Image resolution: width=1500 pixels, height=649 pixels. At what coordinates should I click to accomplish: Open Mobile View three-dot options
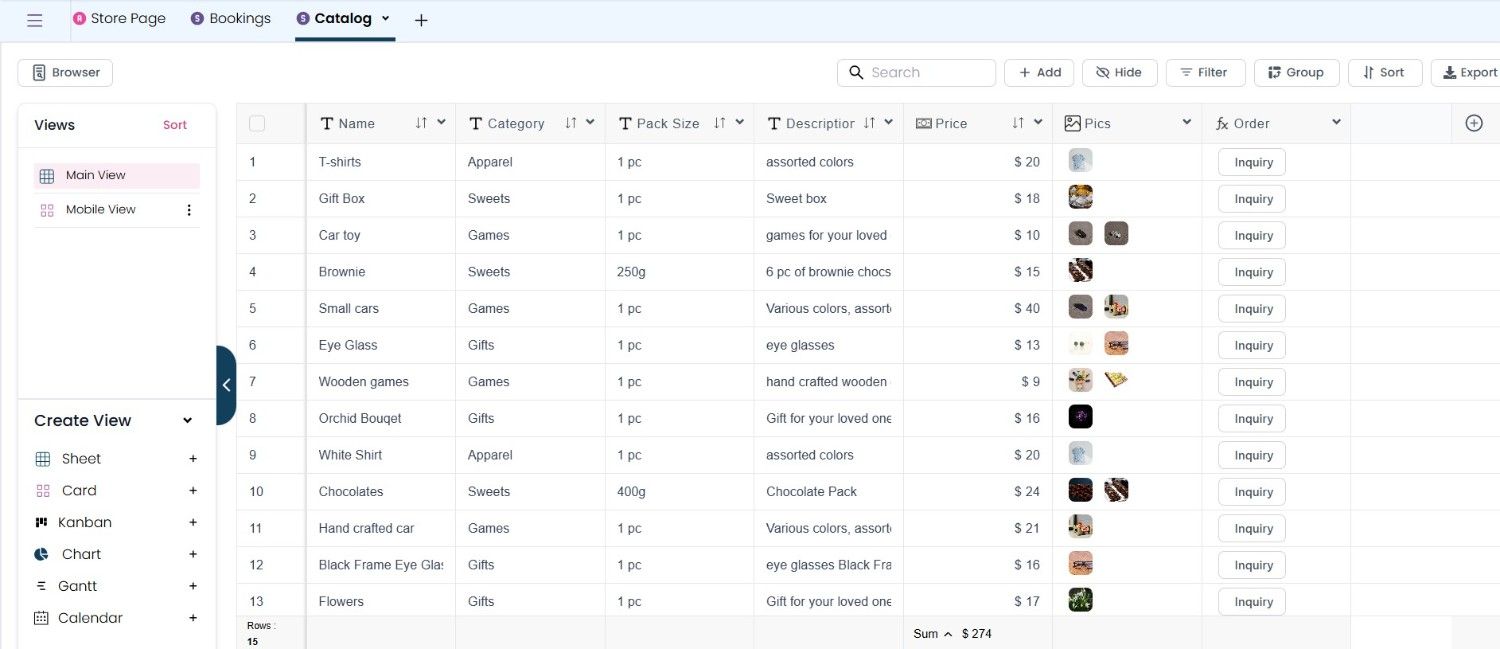pos(189,210)
